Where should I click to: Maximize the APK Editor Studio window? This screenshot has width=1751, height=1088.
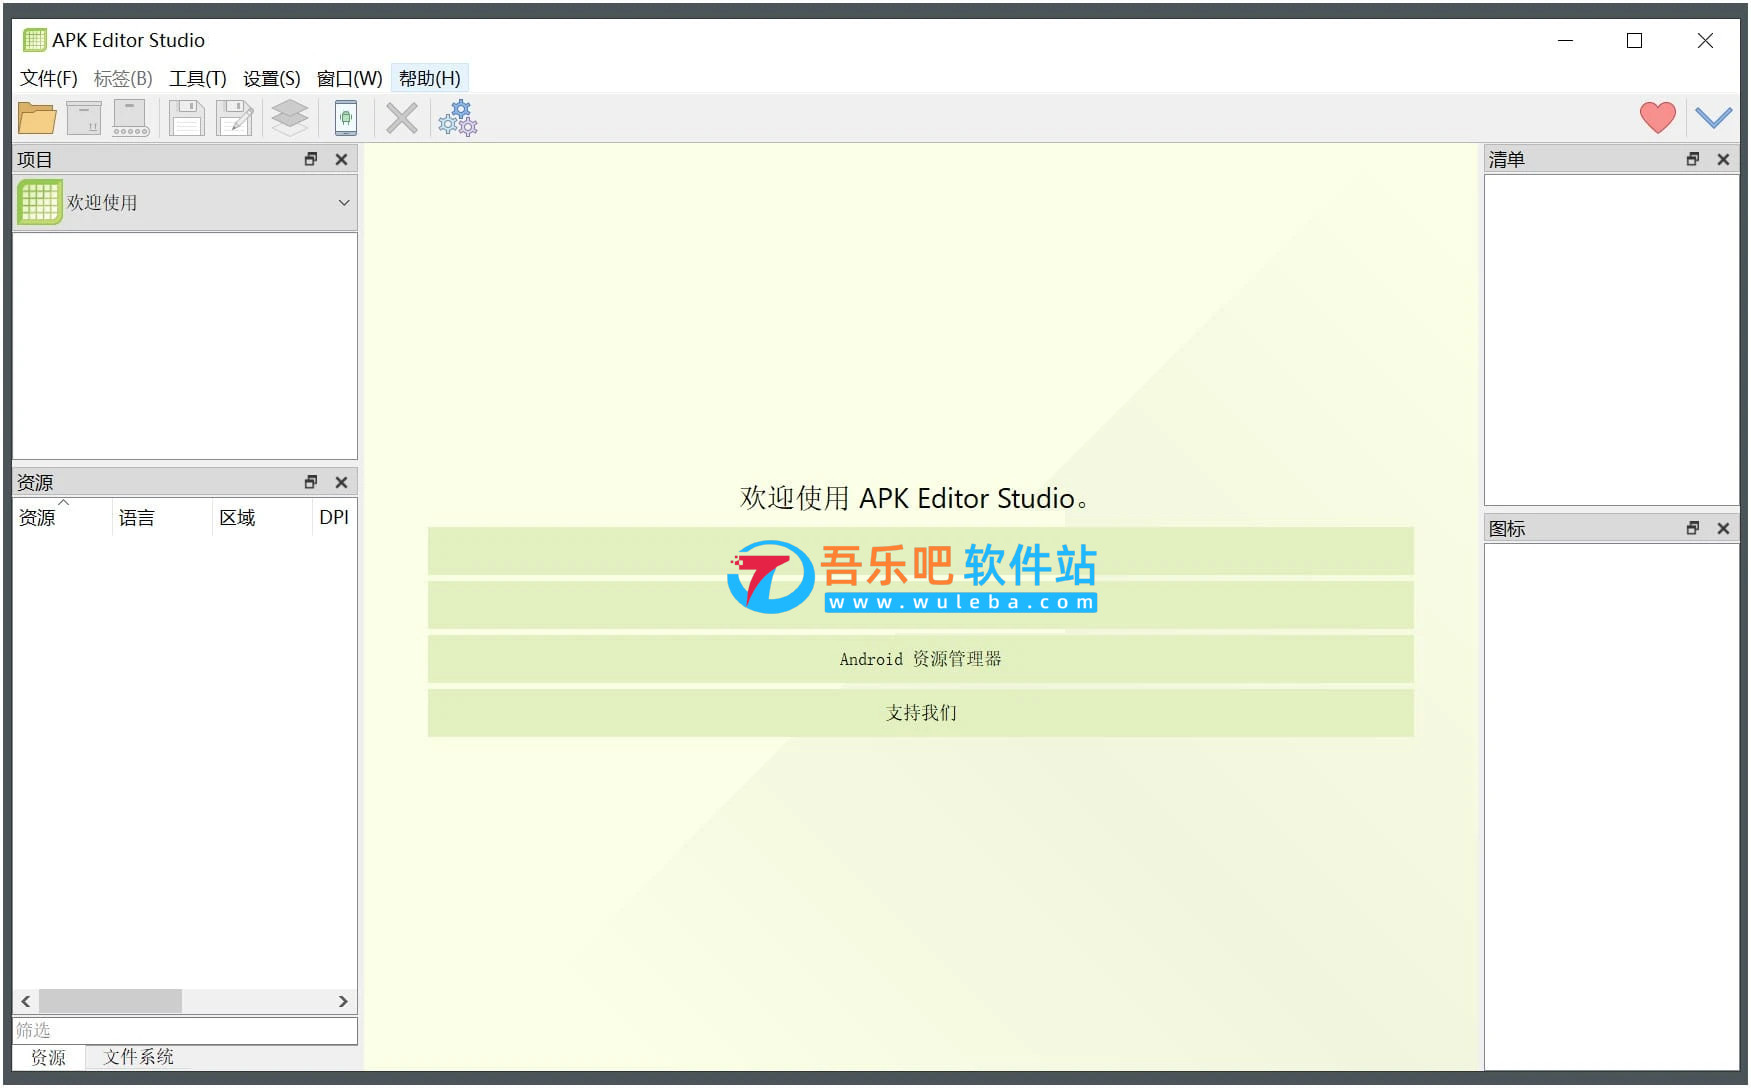point(1635,40)
